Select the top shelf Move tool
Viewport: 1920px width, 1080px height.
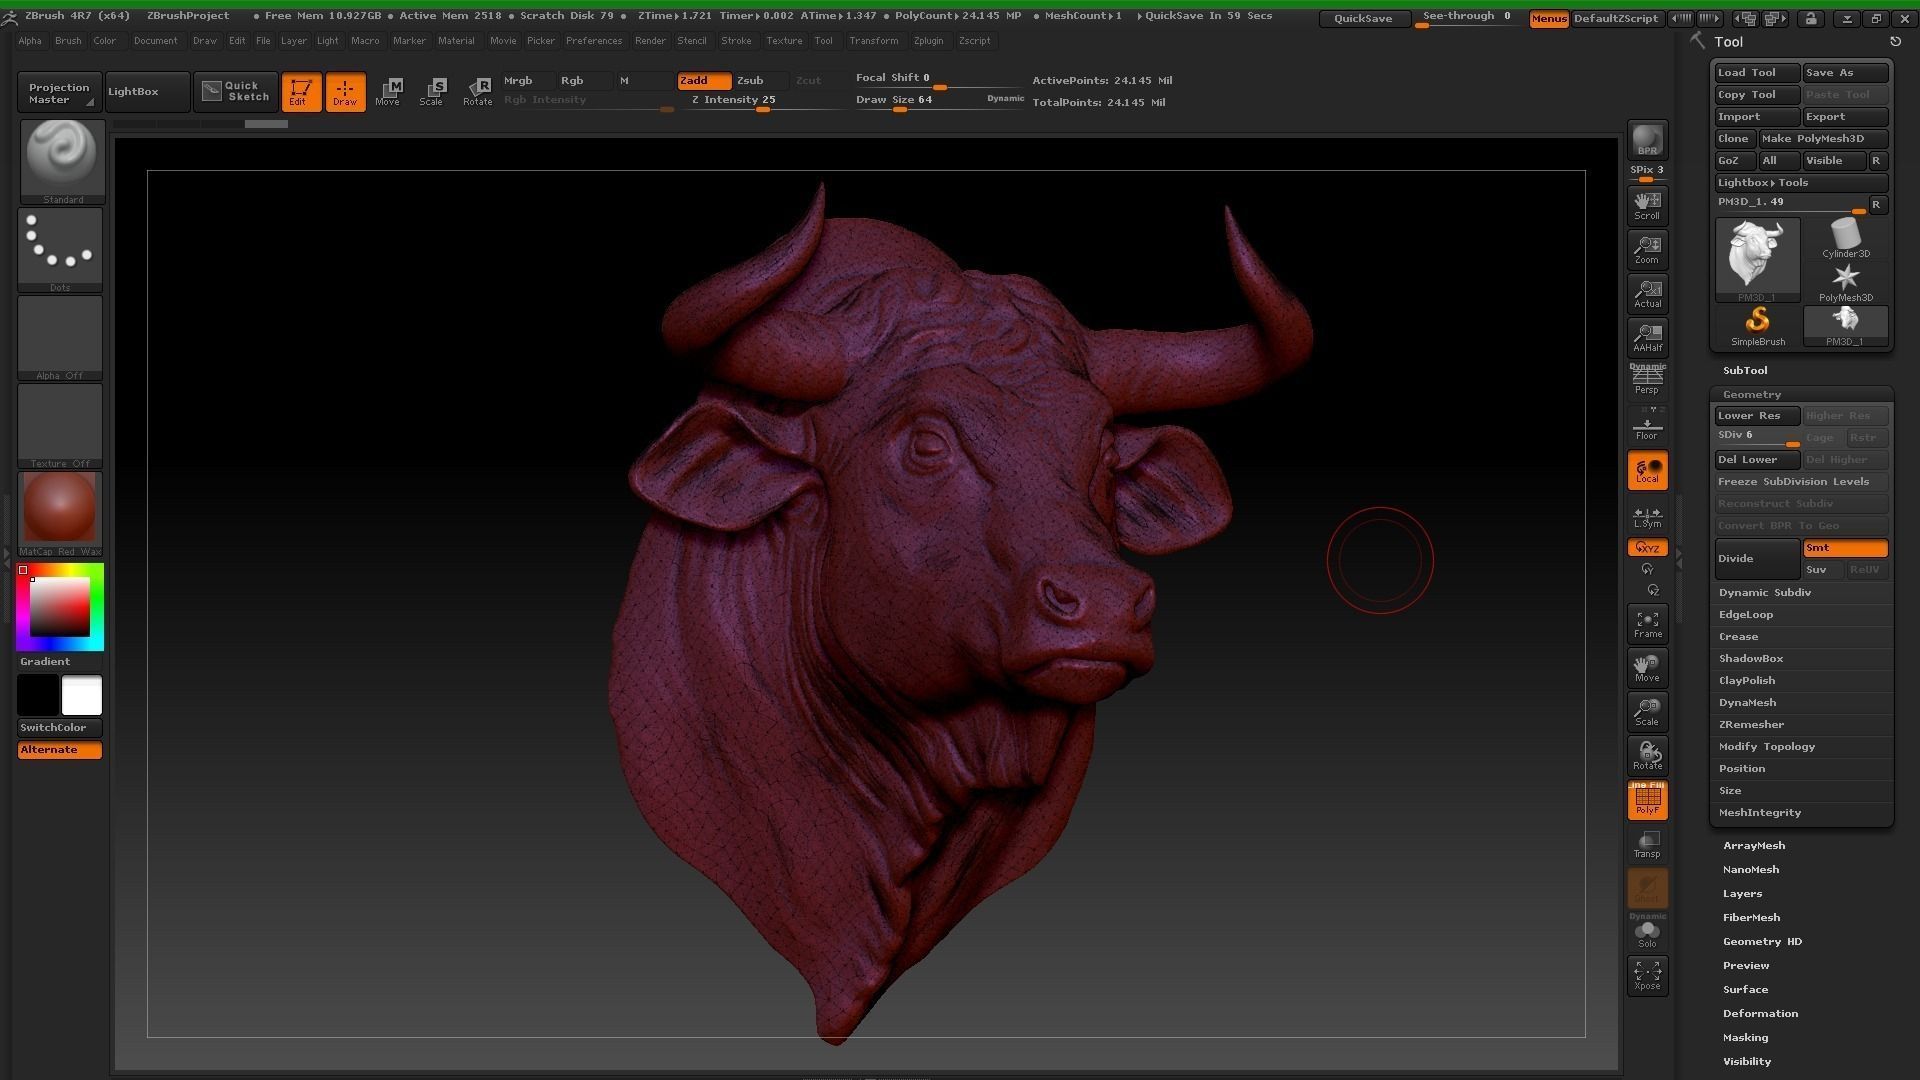[388, 92]
